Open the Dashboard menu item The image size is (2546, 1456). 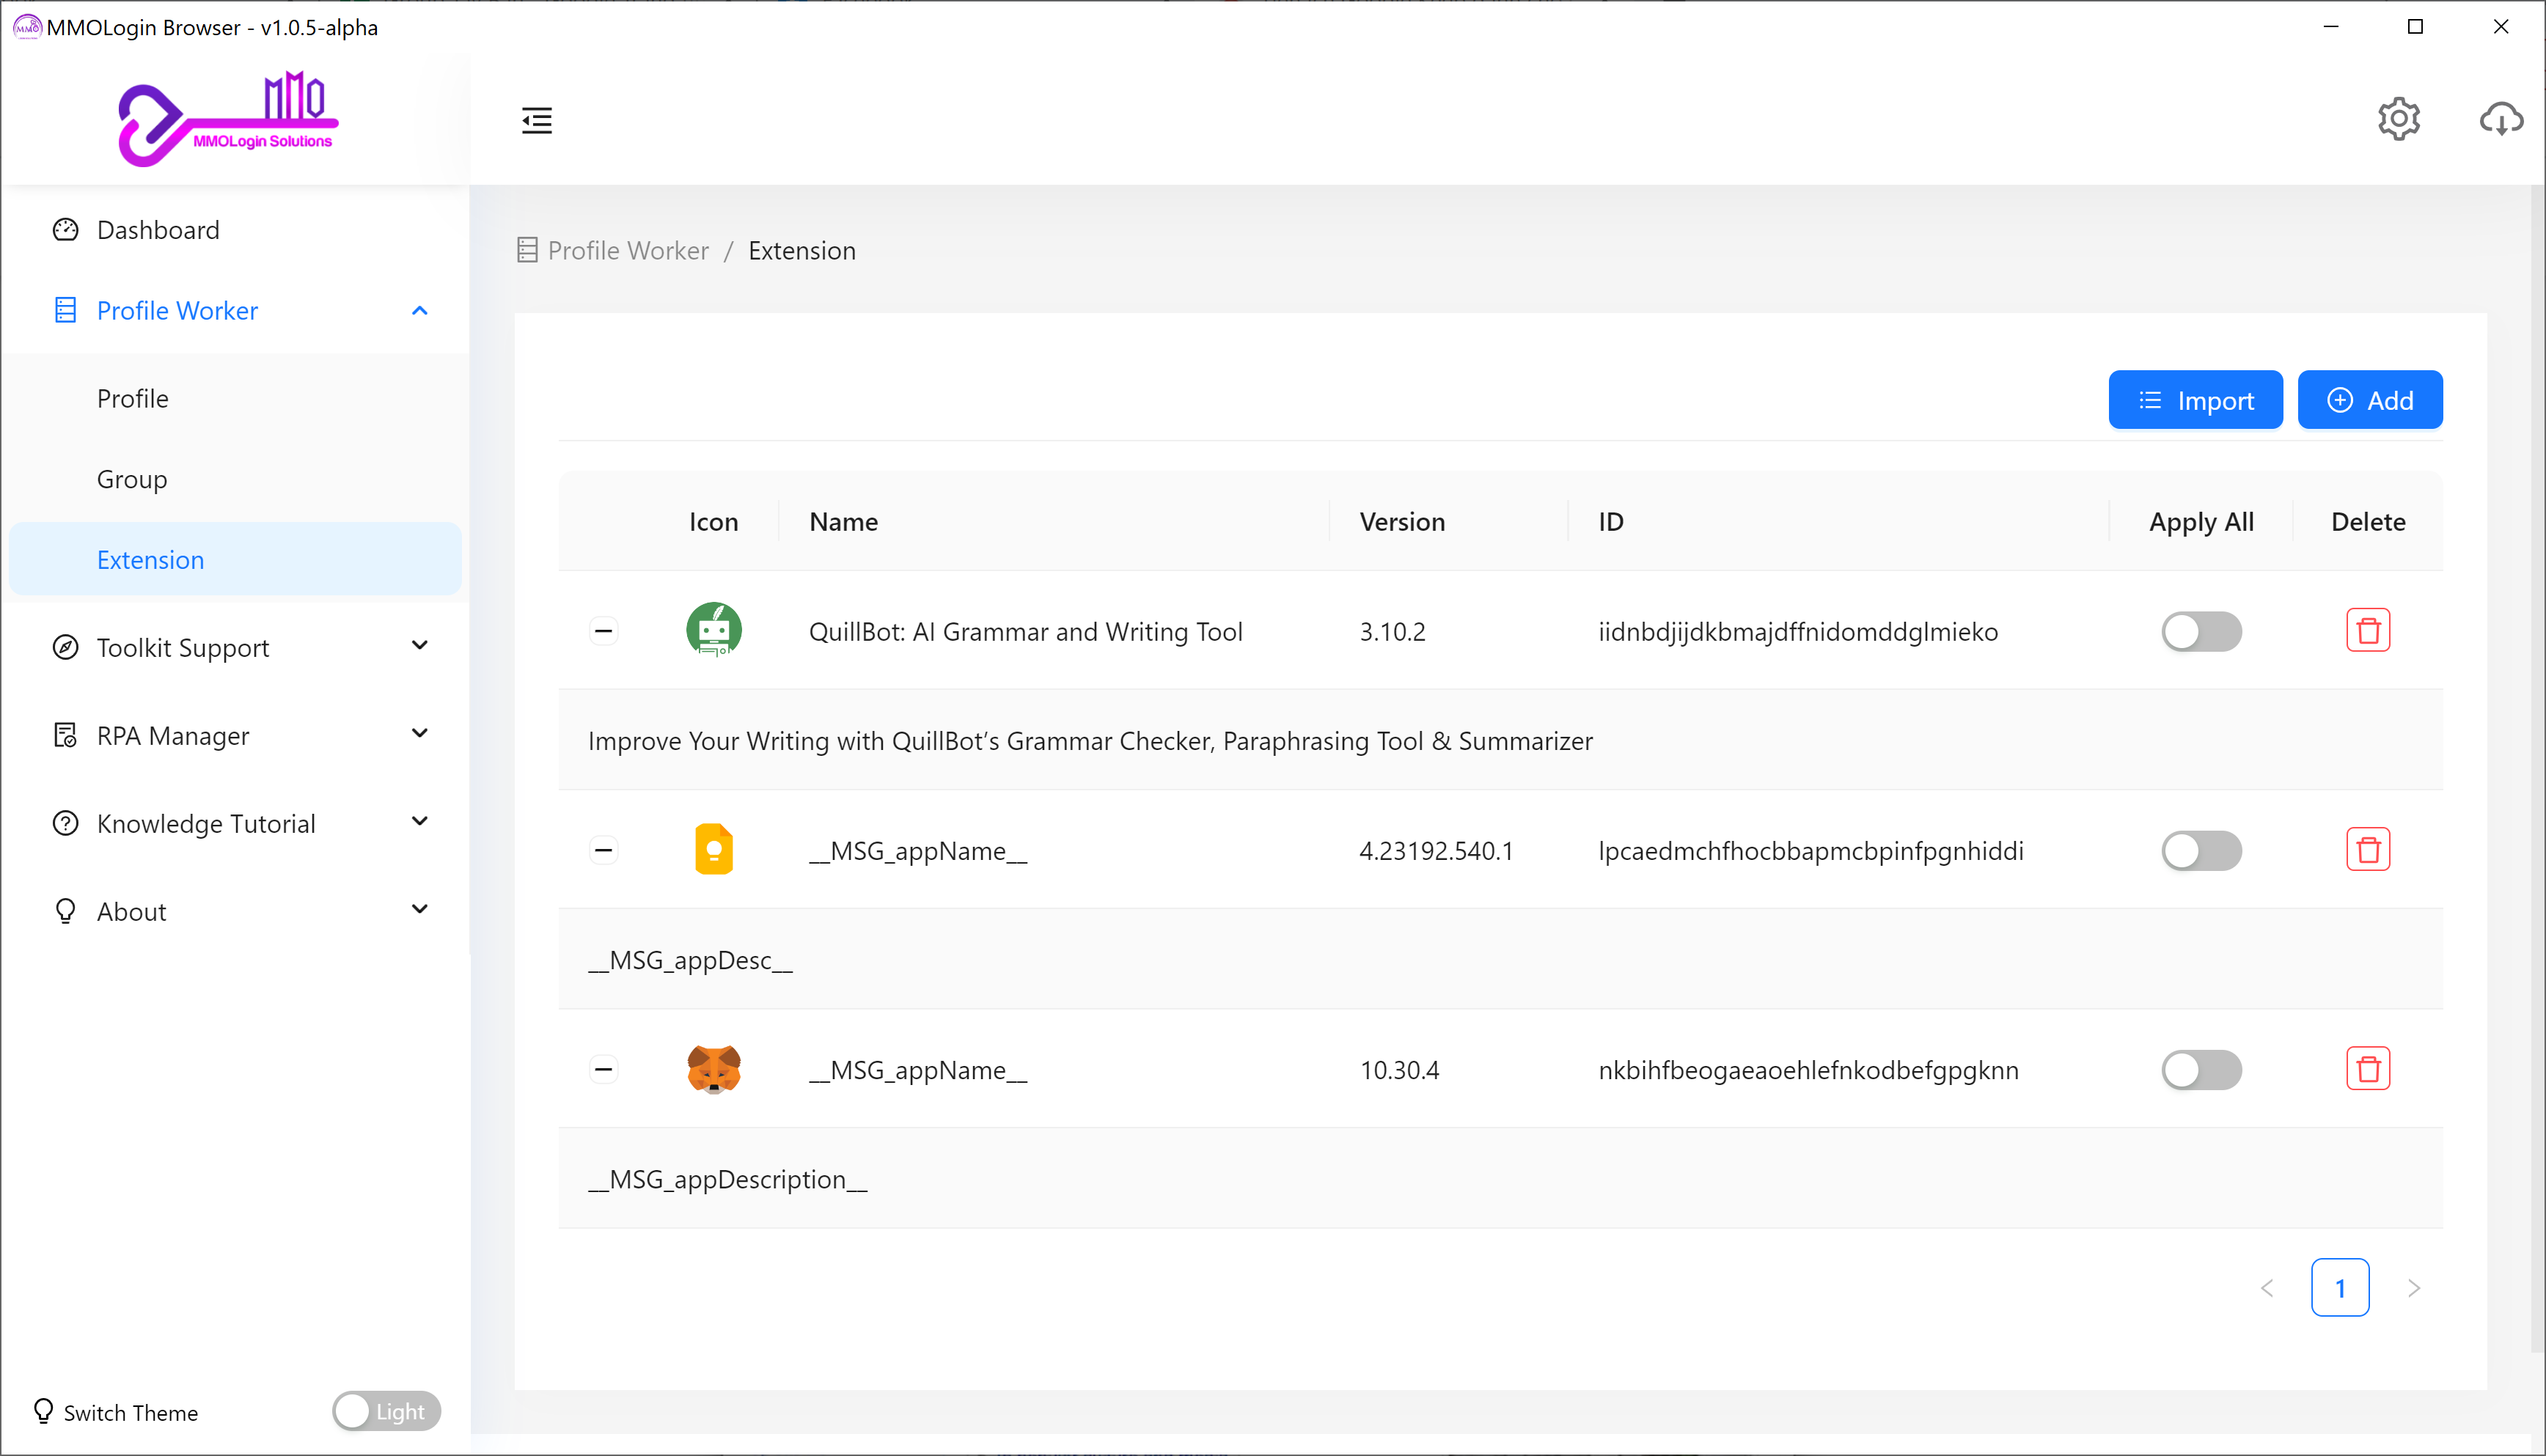[x=158, y=230]
